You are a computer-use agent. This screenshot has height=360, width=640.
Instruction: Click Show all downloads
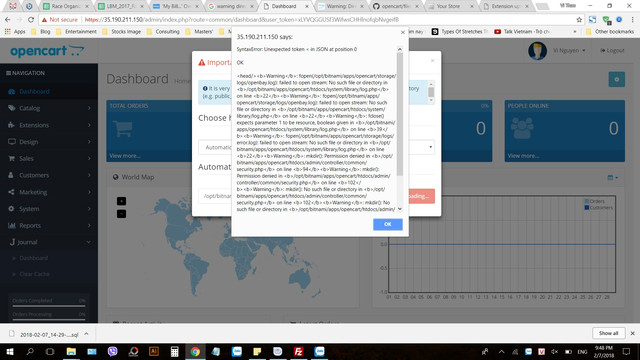[x=608, y=333]
